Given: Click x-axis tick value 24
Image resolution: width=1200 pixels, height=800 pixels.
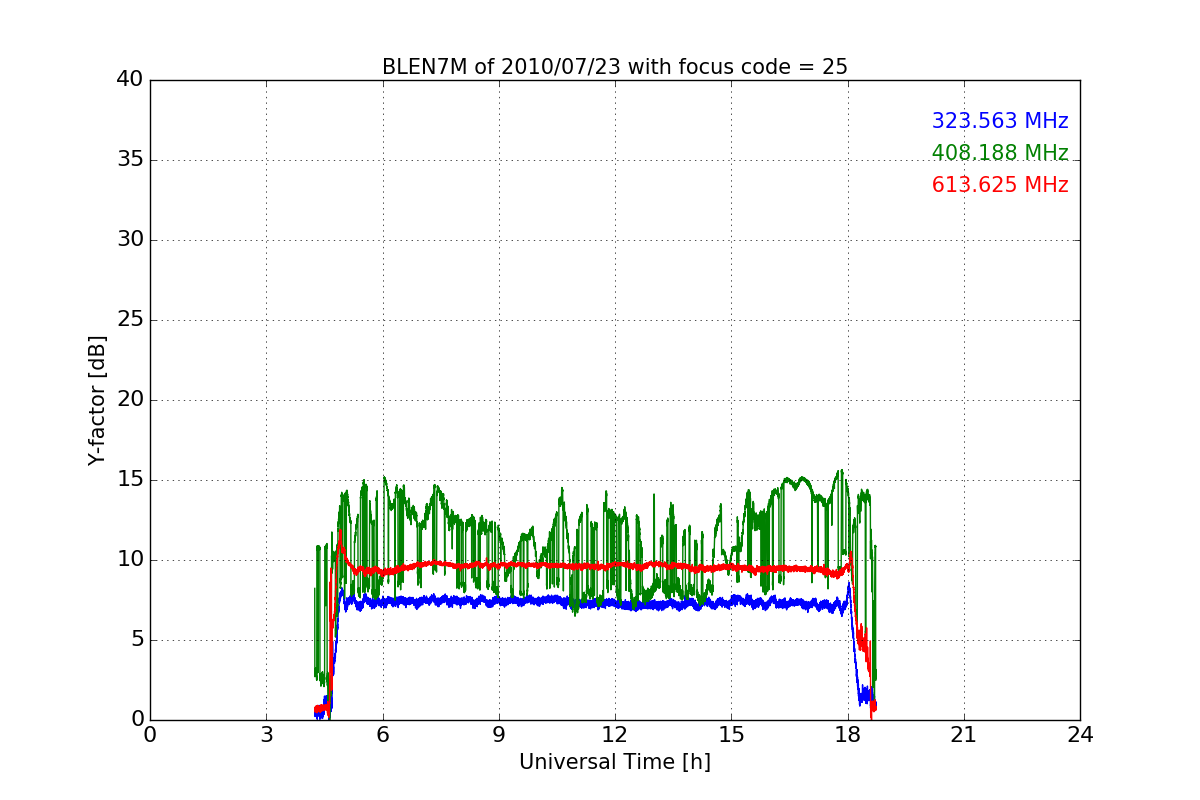Looking at the screenshot, I should (x=1080, y=735).
